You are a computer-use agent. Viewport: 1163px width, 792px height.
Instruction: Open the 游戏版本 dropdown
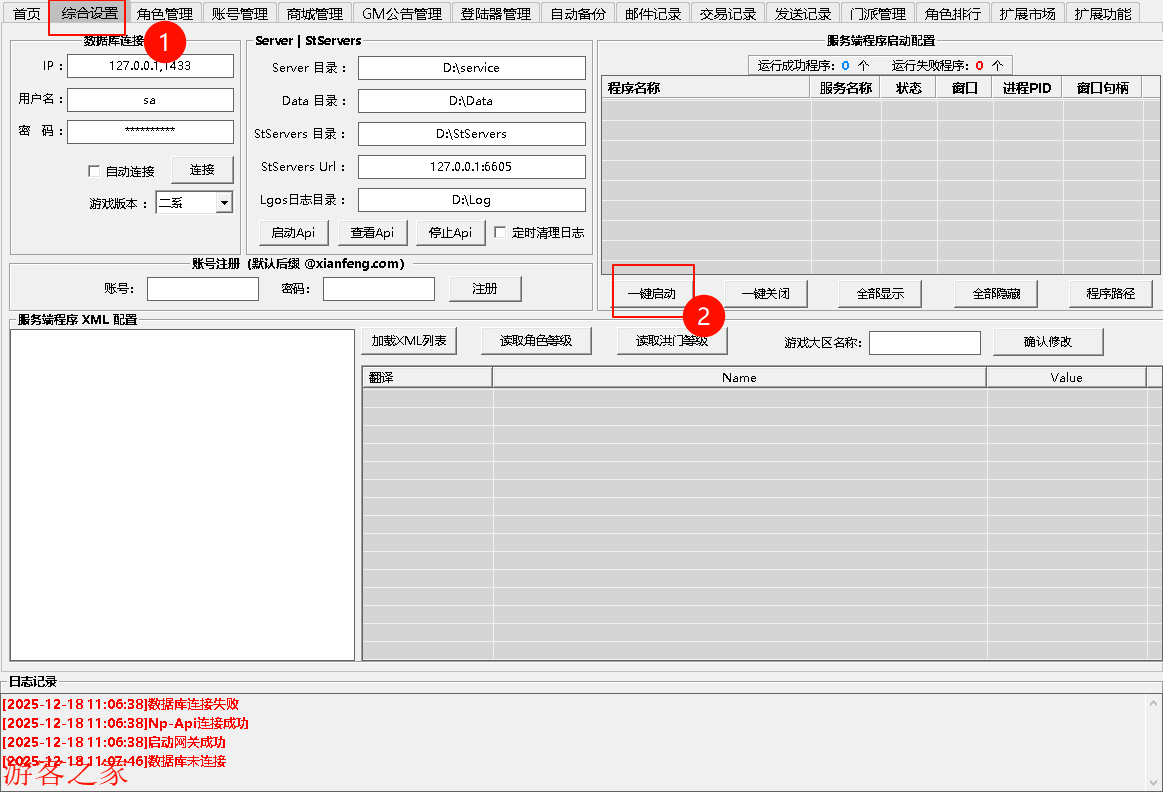223,203
